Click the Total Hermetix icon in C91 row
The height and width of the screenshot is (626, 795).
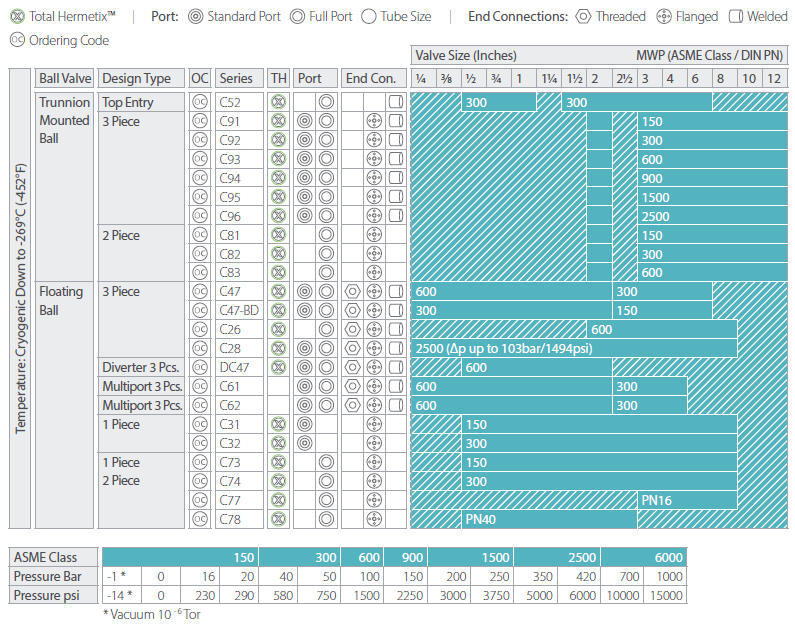coord(279,121)
